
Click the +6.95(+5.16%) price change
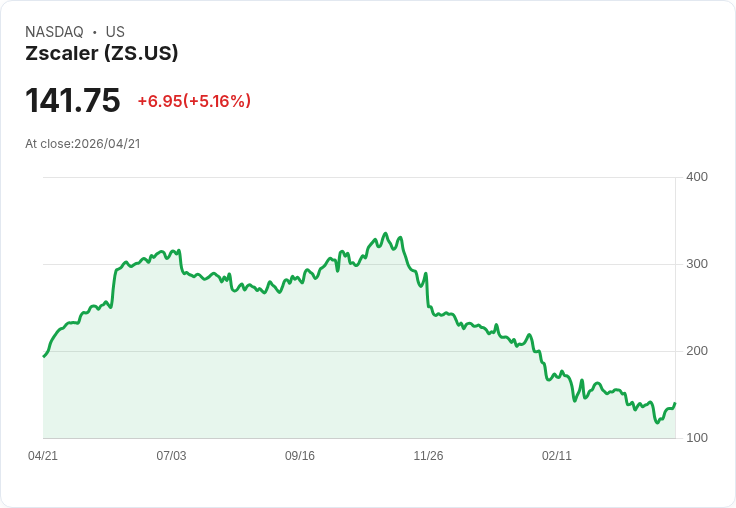(194, 101)
